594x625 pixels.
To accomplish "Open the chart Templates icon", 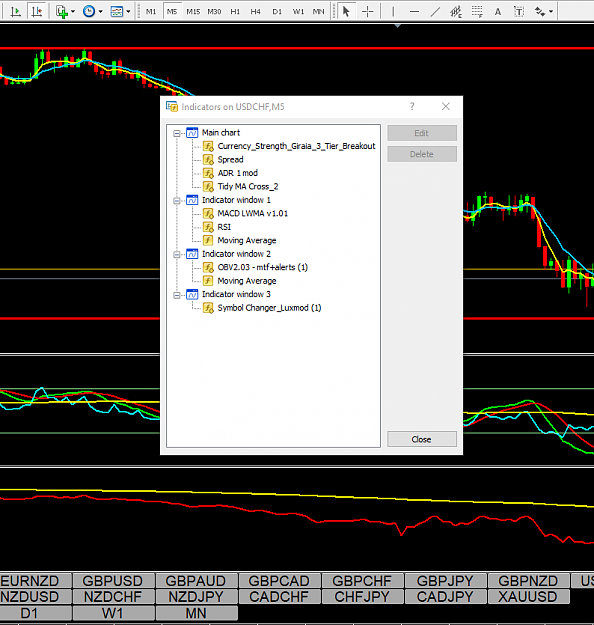I will click(116, 12).
